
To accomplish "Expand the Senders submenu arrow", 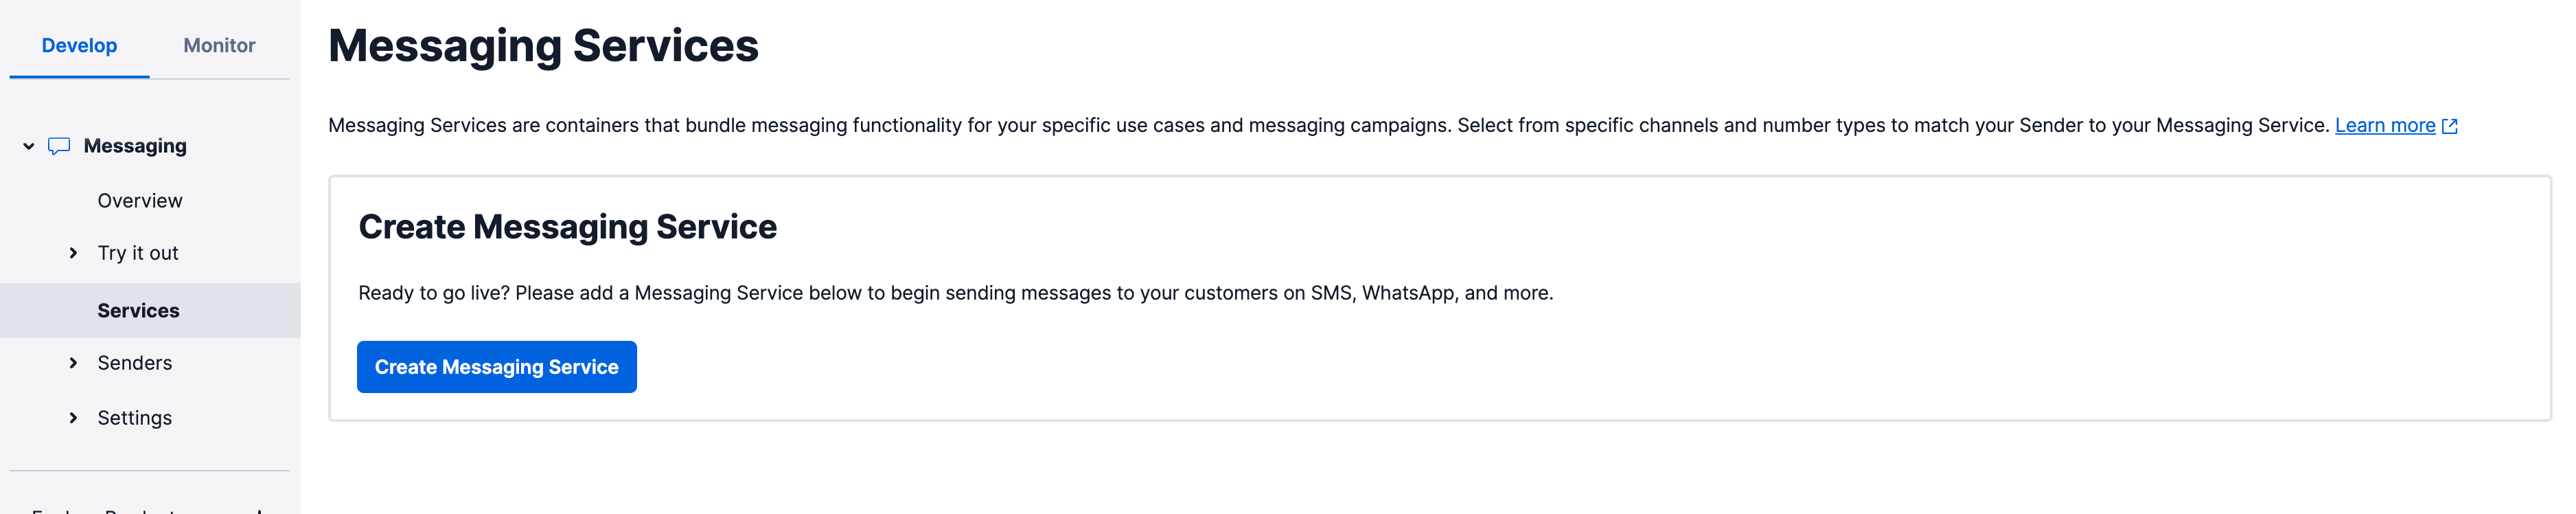I will pyautogui.click(x=73, y=363).
